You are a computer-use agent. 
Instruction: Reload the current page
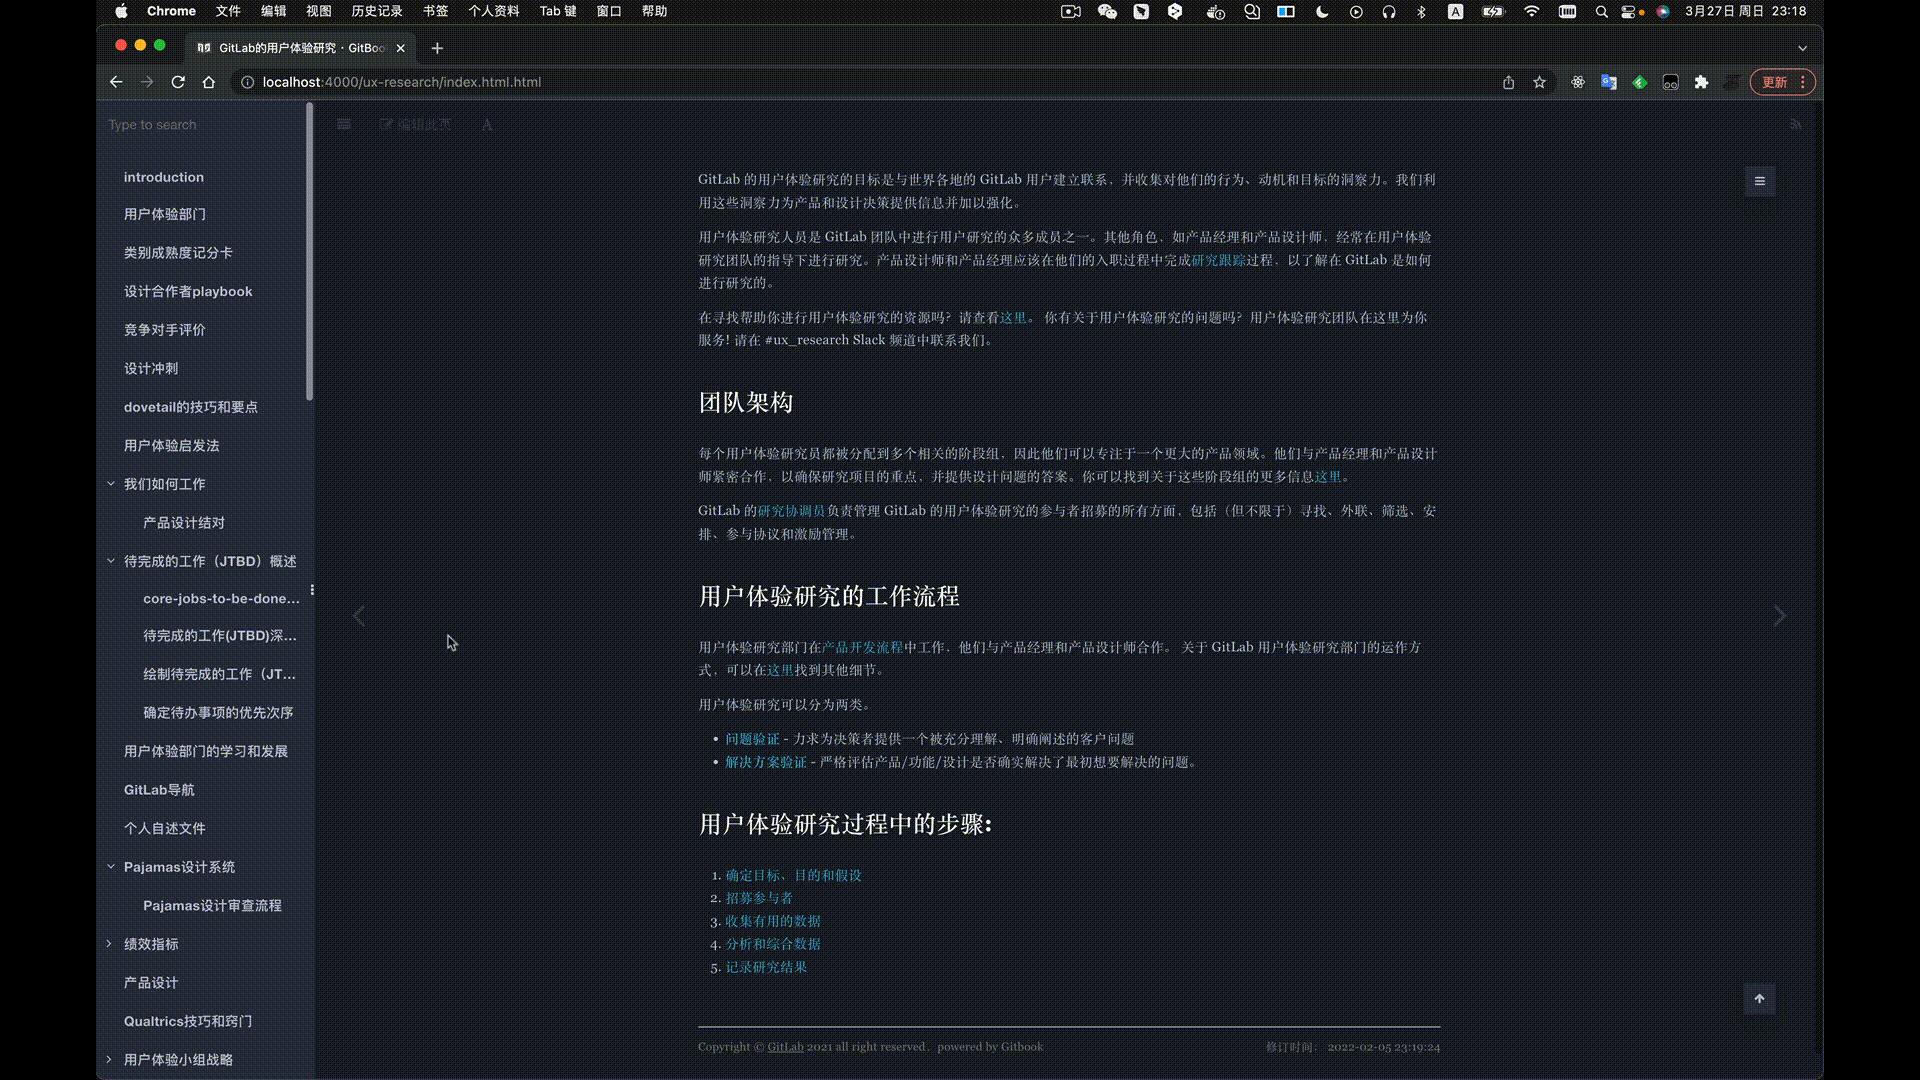(178, 82)
